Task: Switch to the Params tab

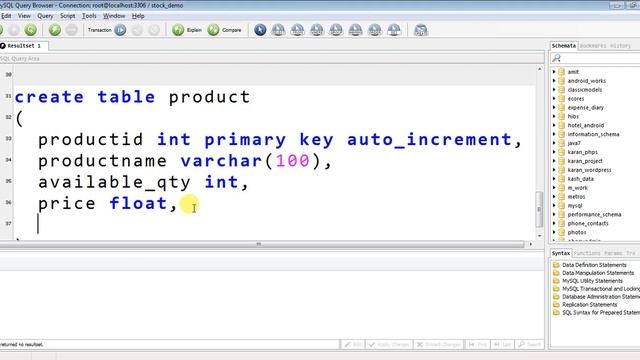Action: pyautogui.click(x=613, y=253)
